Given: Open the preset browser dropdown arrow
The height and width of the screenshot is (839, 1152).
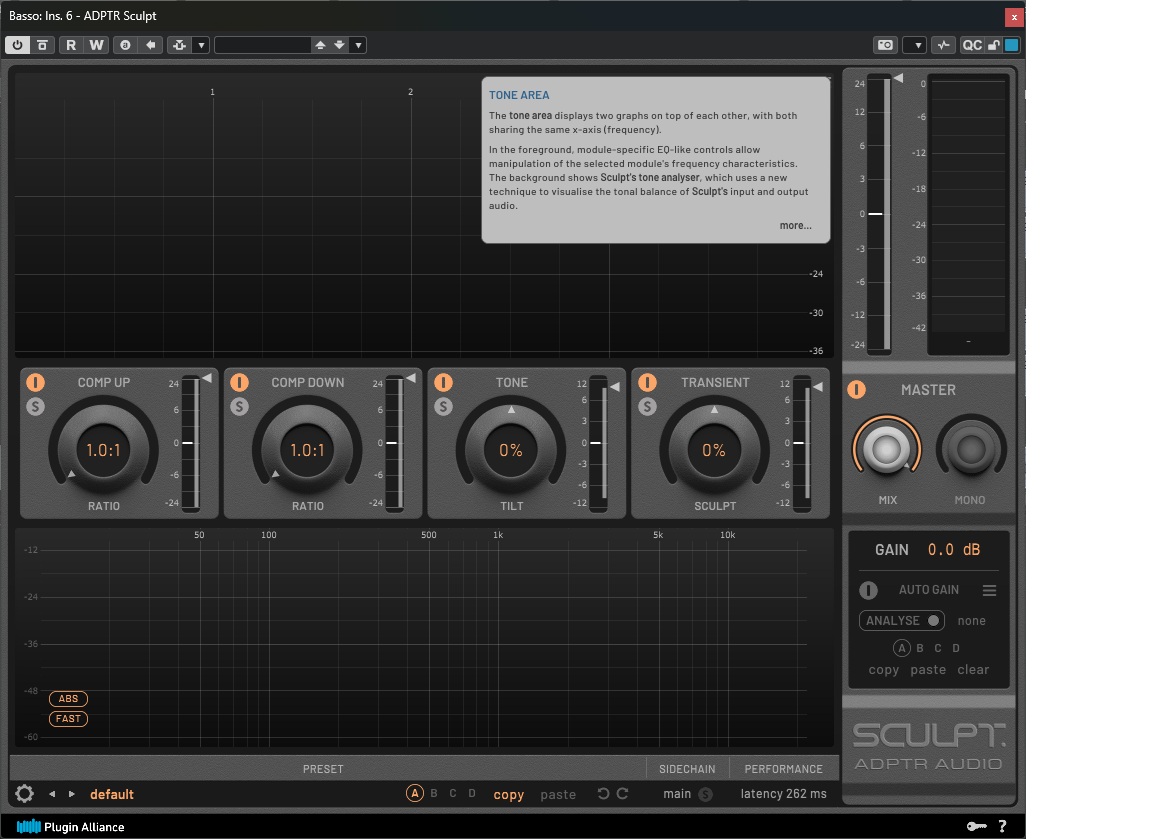Looking at the screenshot, I should (x=358, y=44).
